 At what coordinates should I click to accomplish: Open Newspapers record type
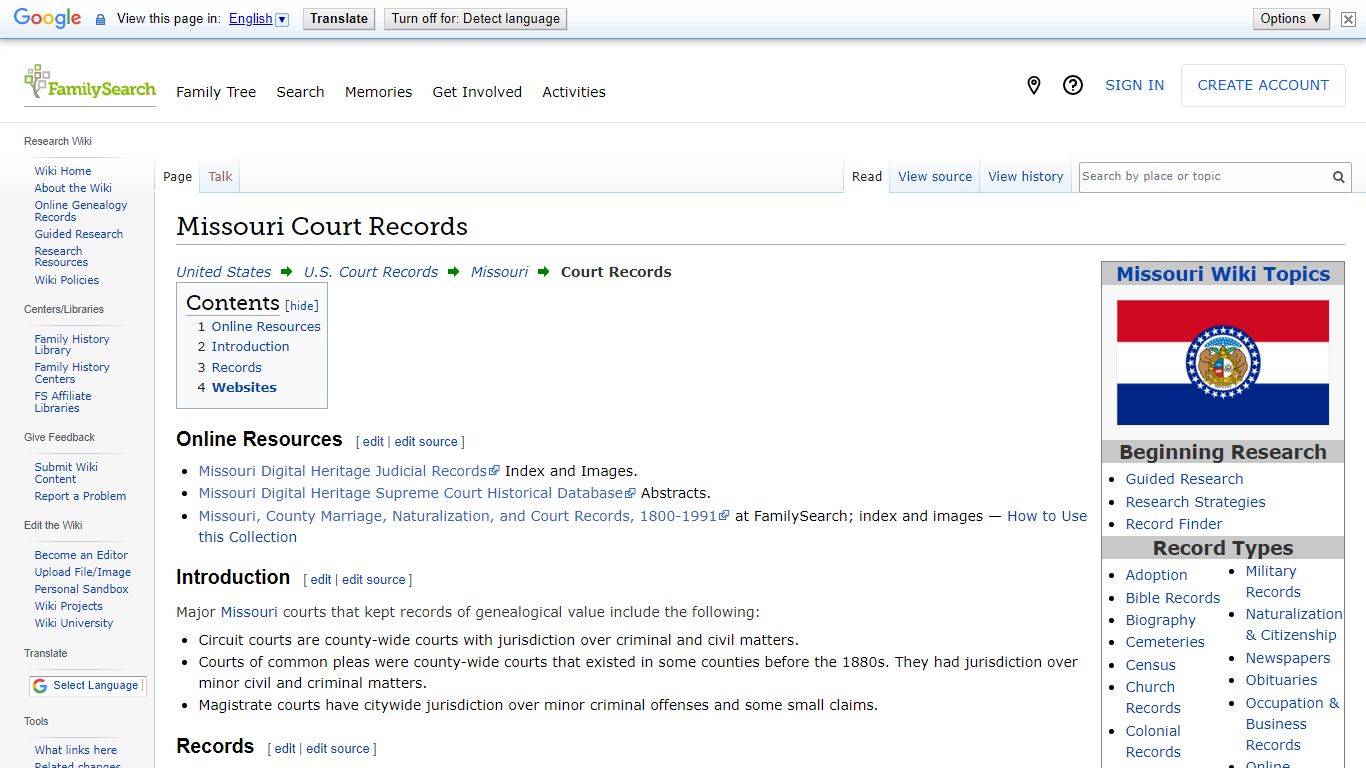click(x=1288, y=658)
